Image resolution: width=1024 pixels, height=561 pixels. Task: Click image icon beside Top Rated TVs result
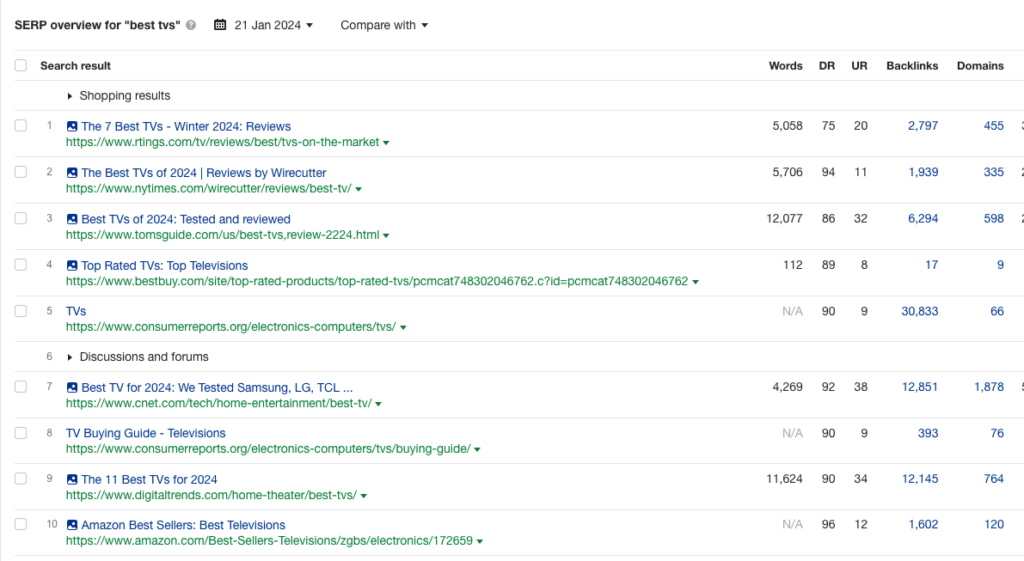72,266
